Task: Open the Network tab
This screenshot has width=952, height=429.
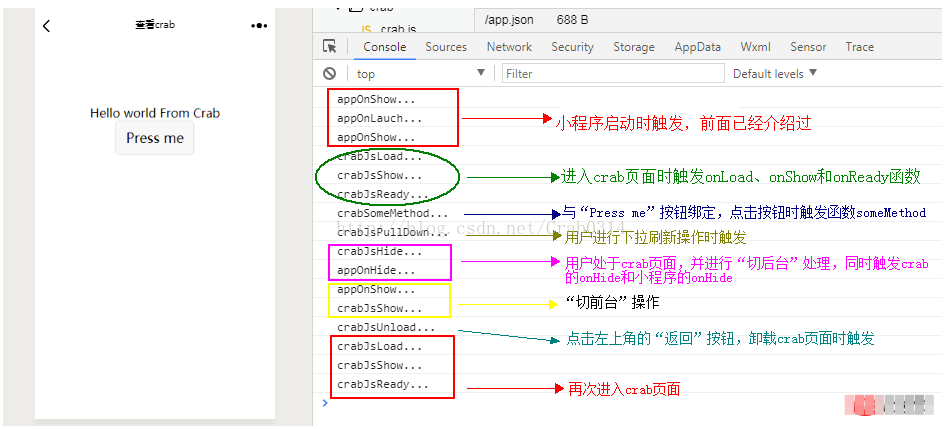Action: pos(509,47)
